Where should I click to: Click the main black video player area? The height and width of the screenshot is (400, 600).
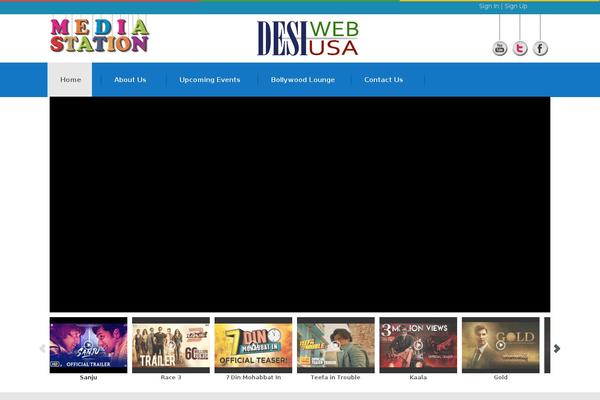300,204
